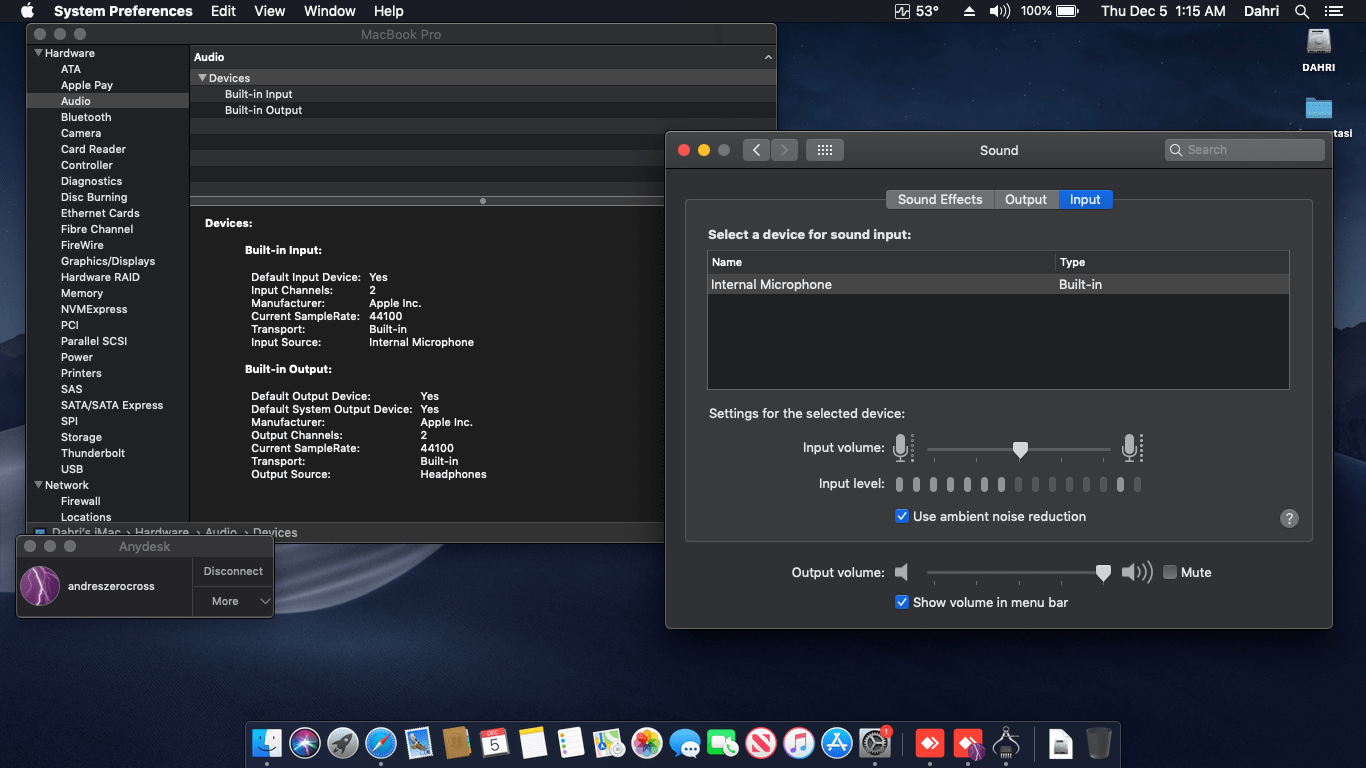1366x768 pixels.
Task: Toggle the Mute checkbox
Action: coord(1169,573)
